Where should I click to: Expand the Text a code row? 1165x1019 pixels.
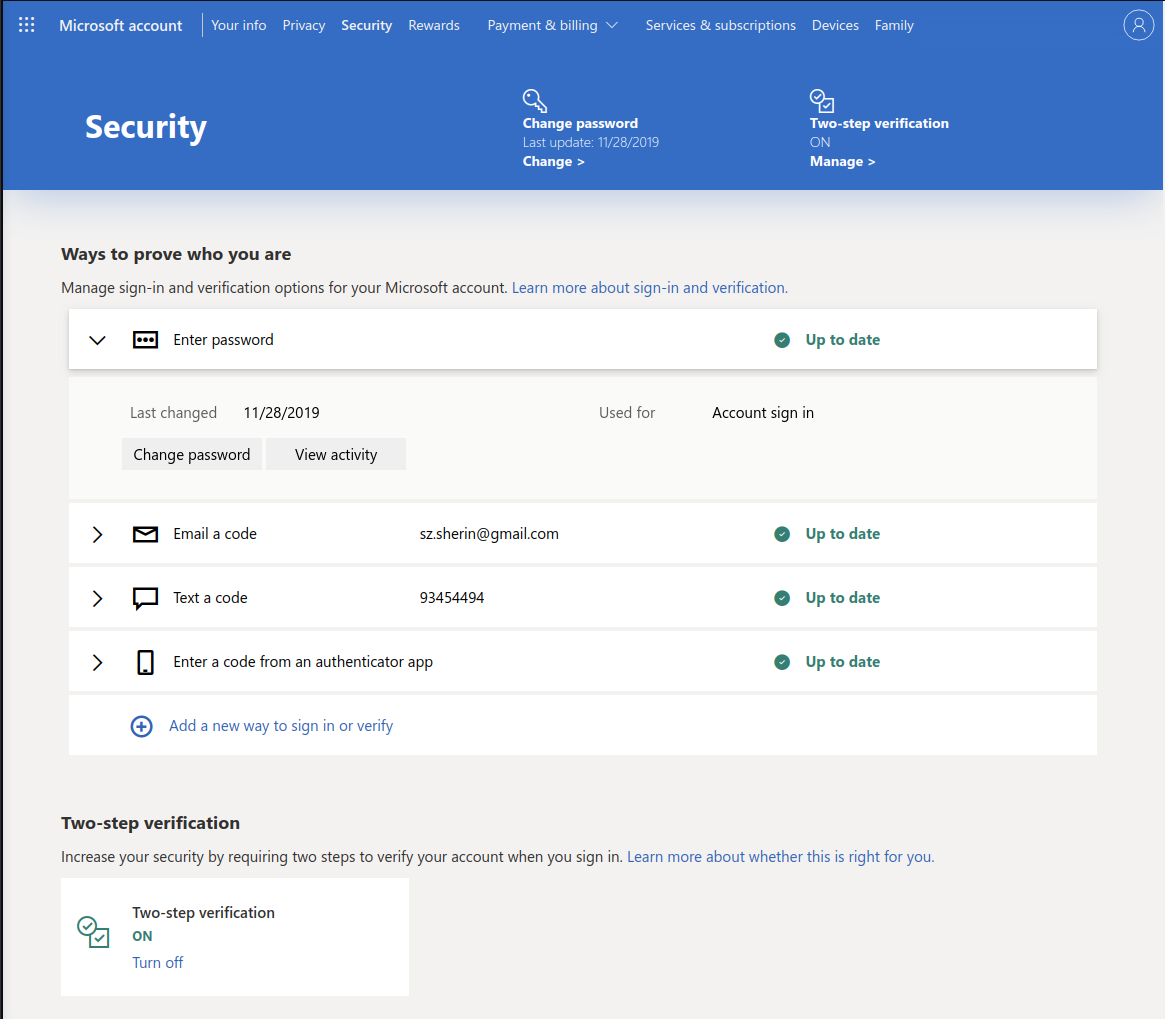[97, 598]
